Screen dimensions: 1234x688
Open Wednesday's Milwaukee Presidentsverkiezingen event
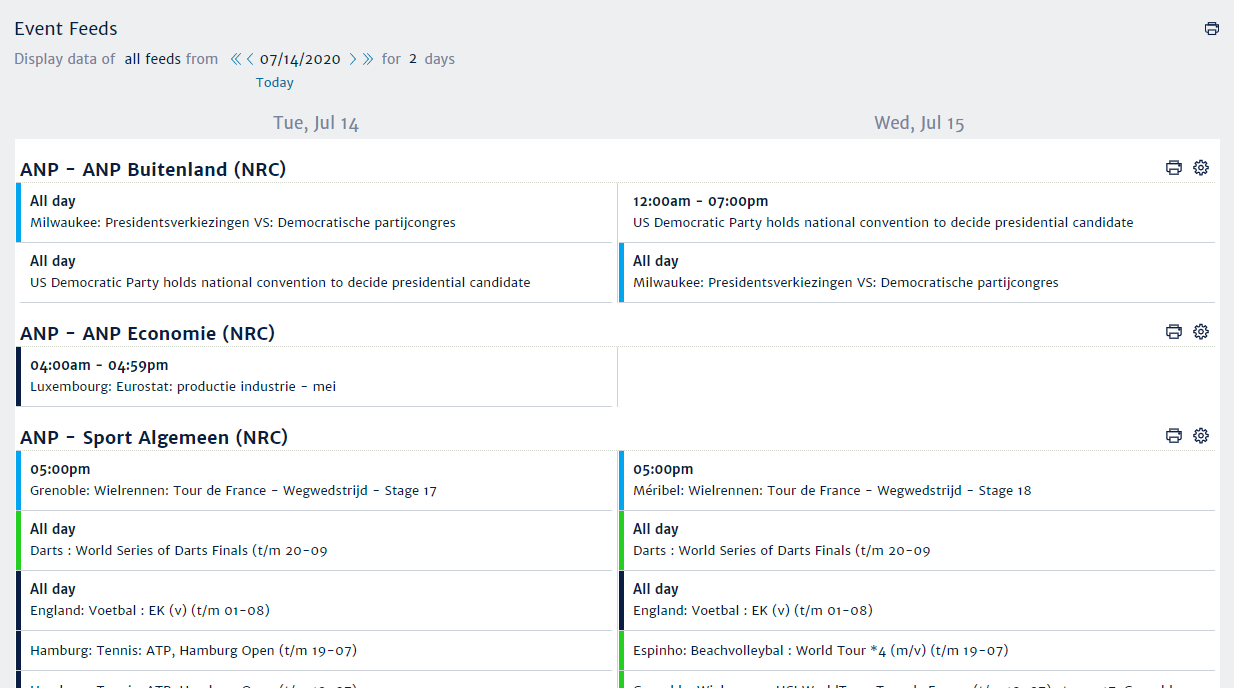tap(917, 272)
